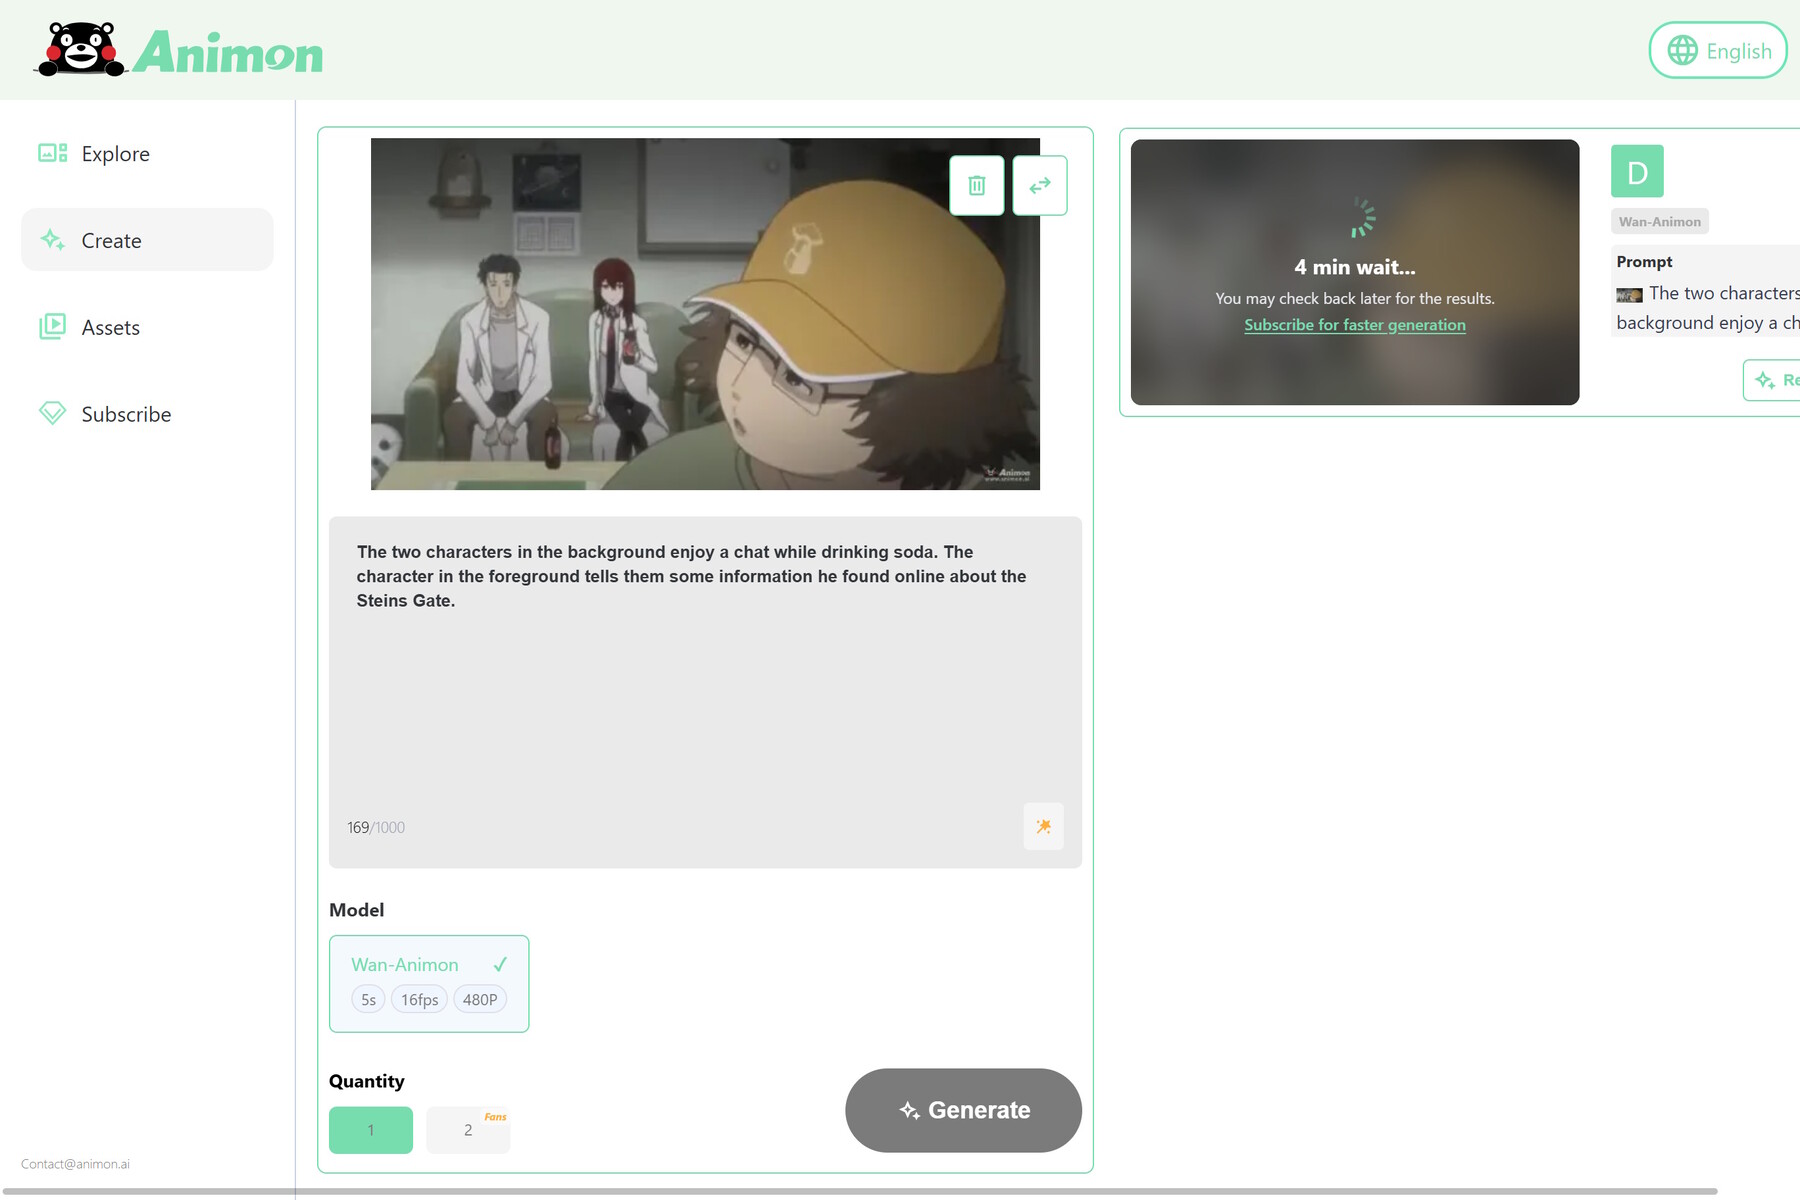Navigate to Assets page

[x=110, y=327]
